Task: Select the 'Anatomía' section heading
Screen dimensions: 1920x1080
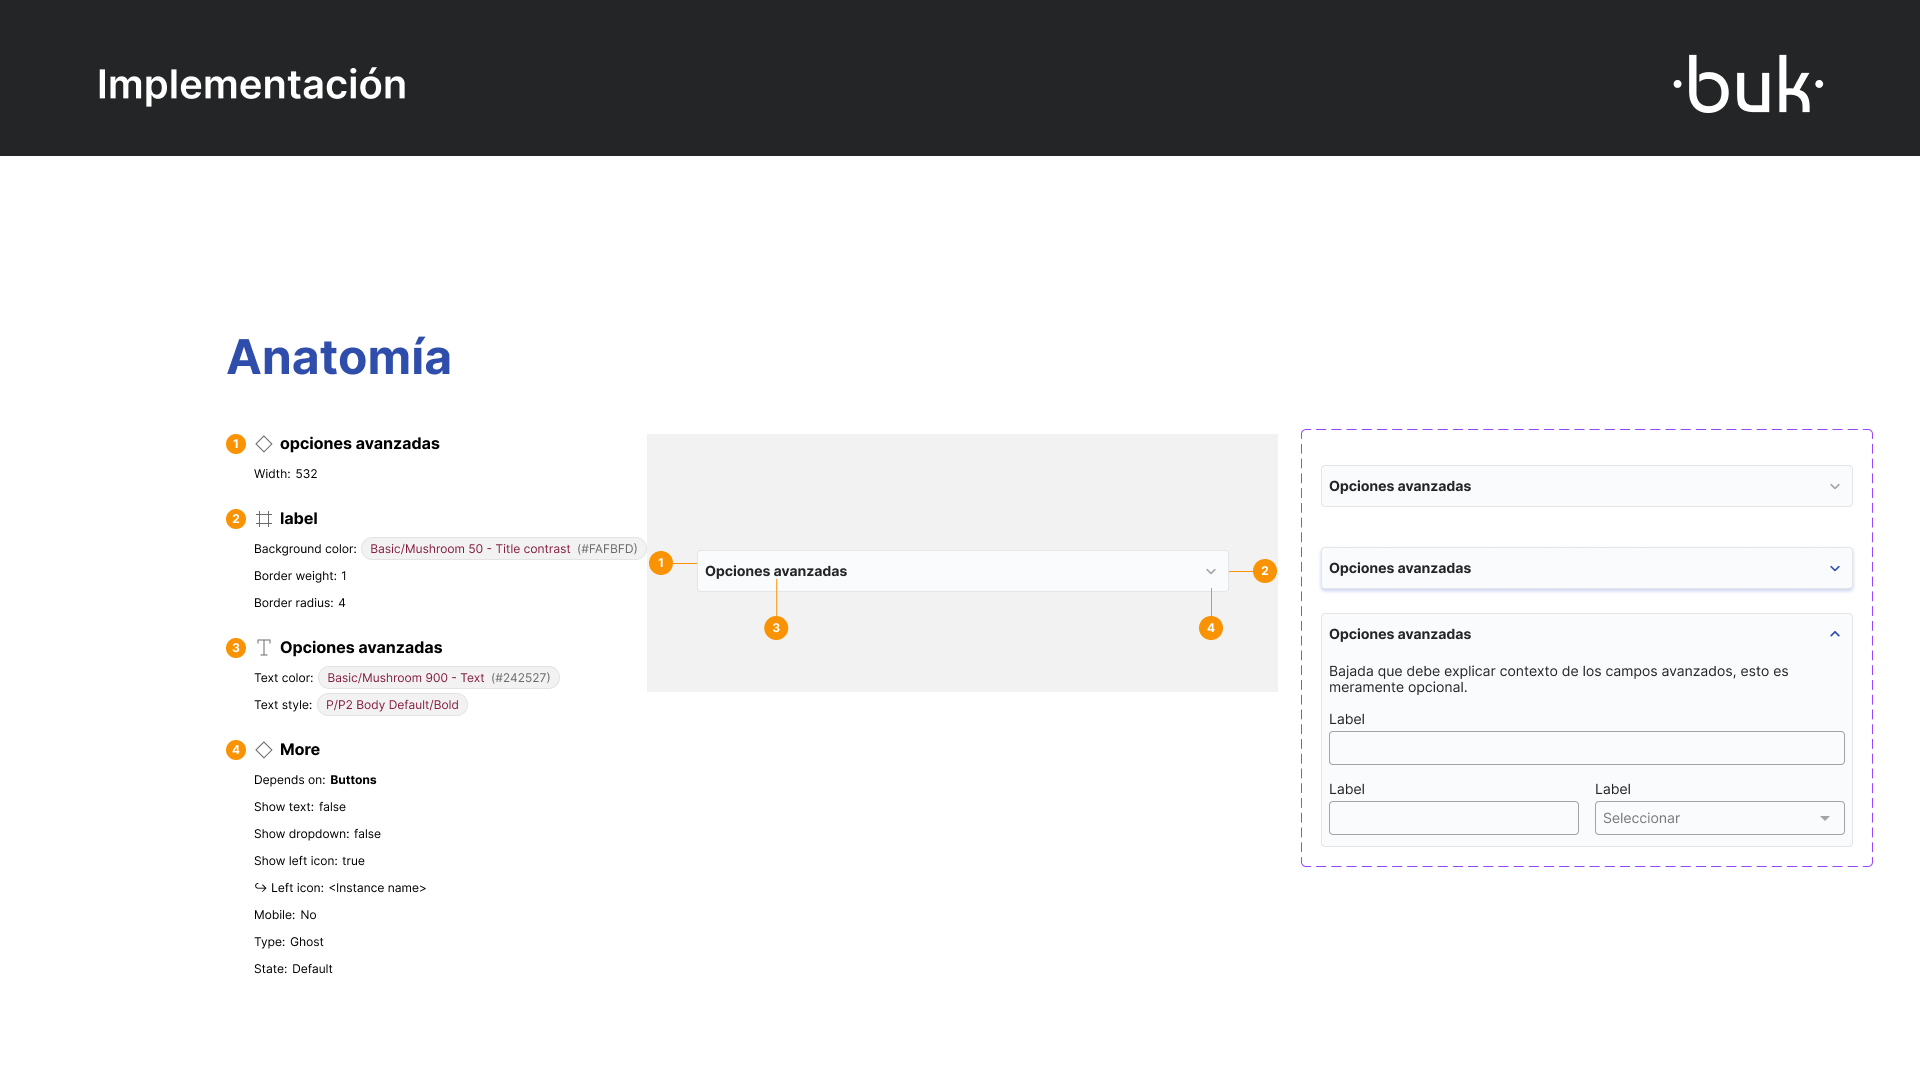Action: click(x=338, y=357)
